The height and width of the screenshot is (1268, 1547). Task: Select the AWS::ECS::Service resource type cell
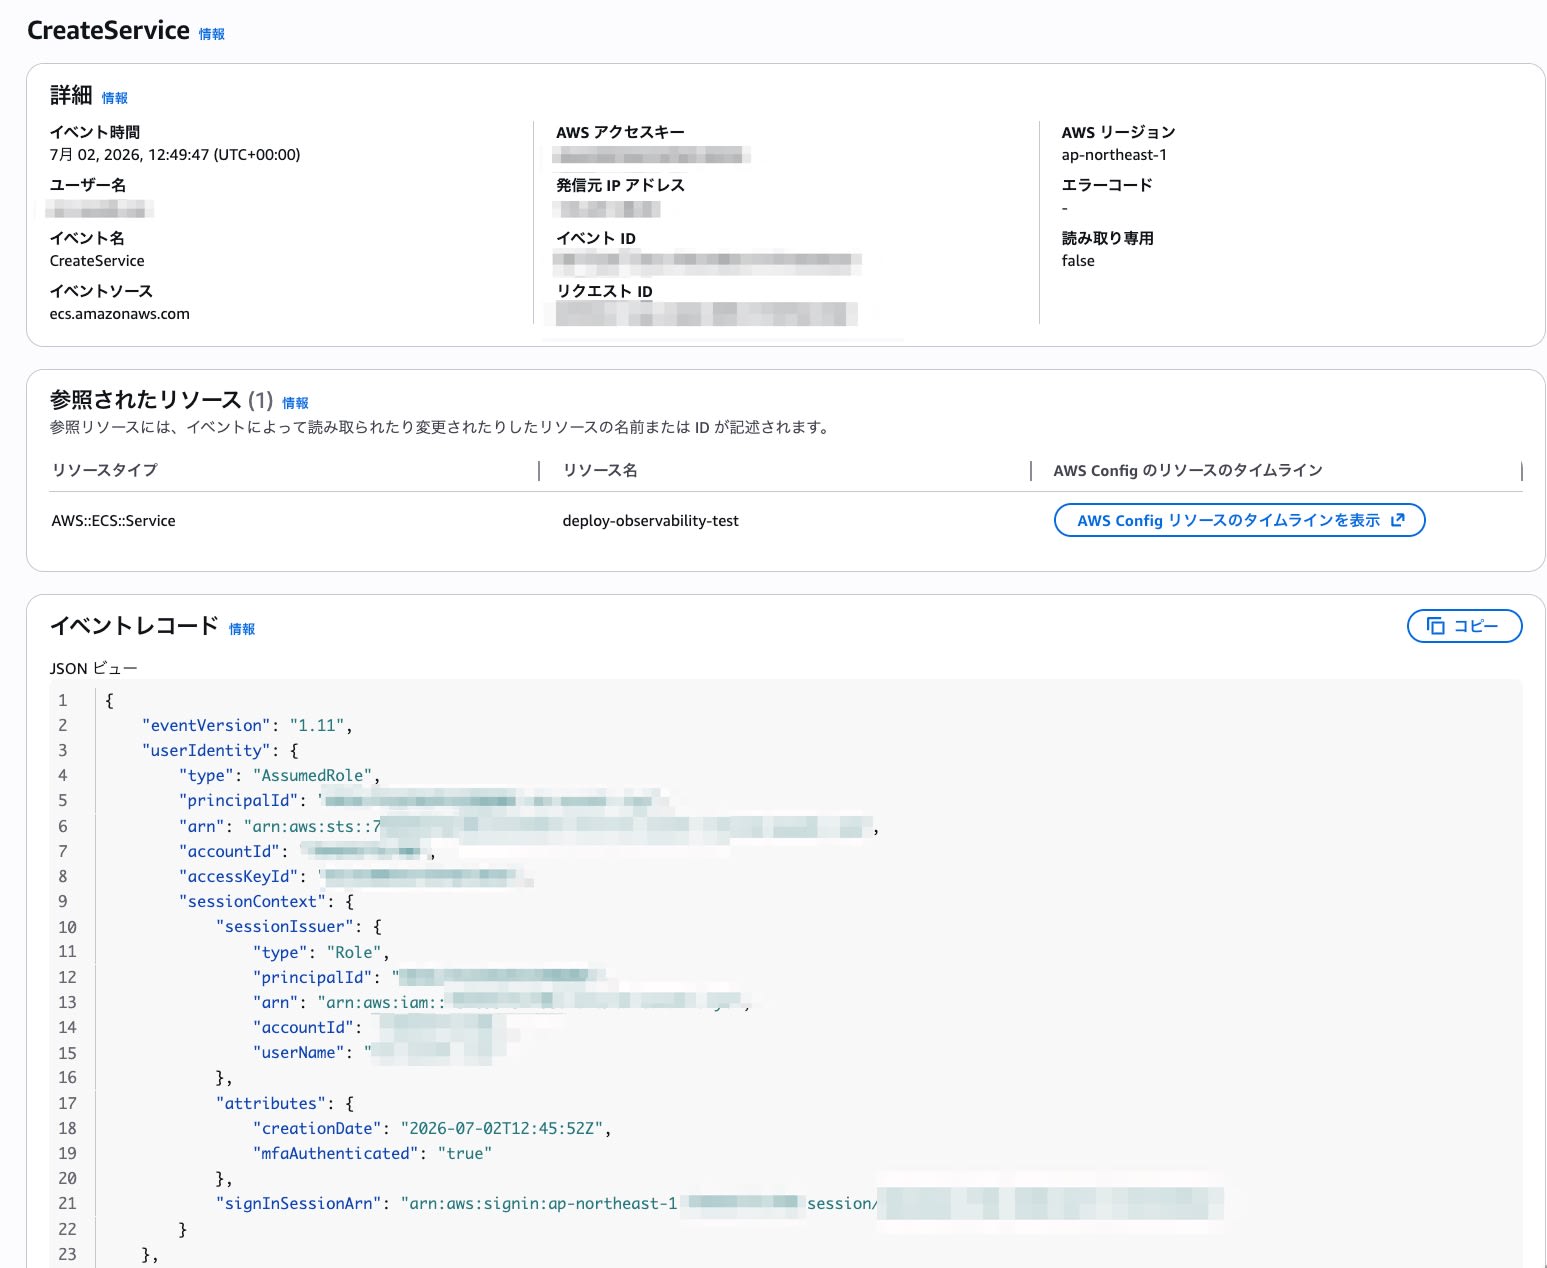[113, 521]
